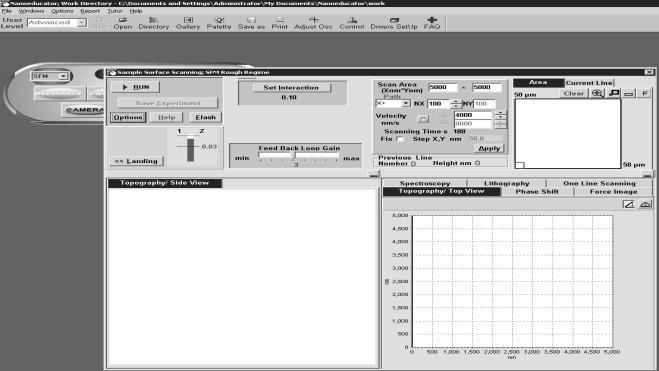Apply scan settings with Apply button
Screen dimensions: 659x371
click(x=490, y=148)
